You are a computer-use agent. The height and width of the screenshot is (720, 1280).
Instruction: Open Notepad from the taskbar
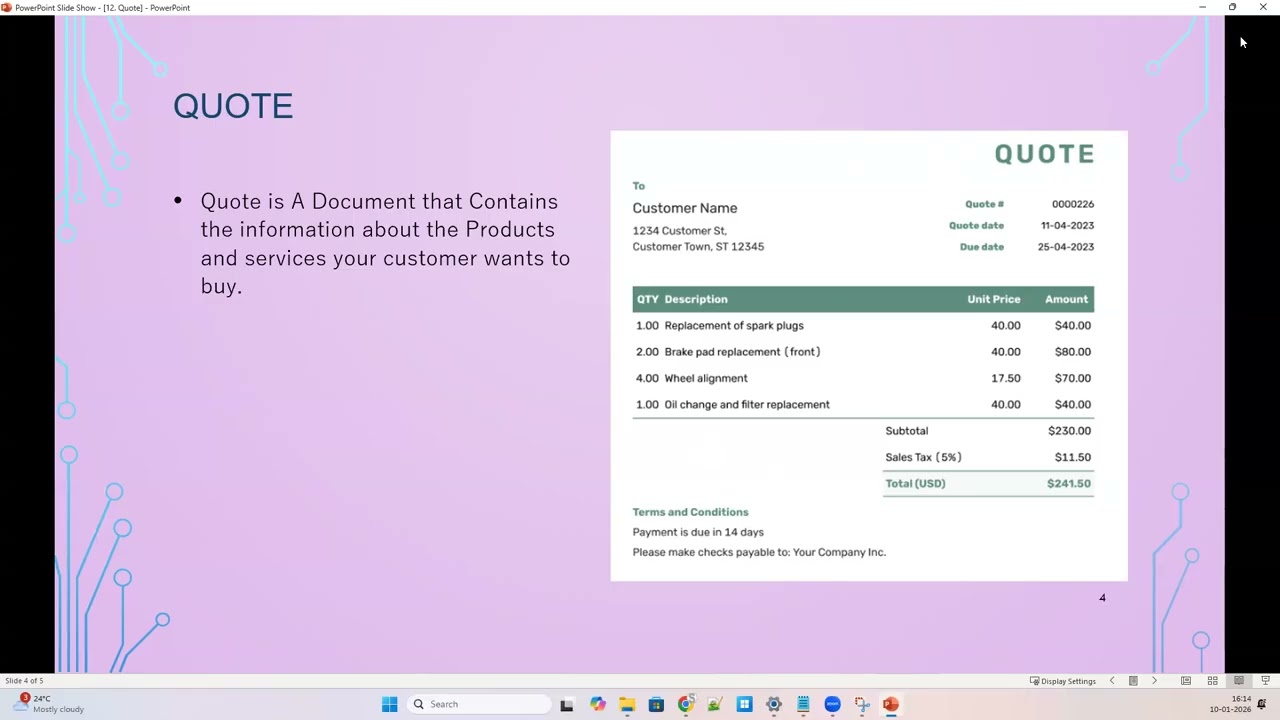coord(803,704)
